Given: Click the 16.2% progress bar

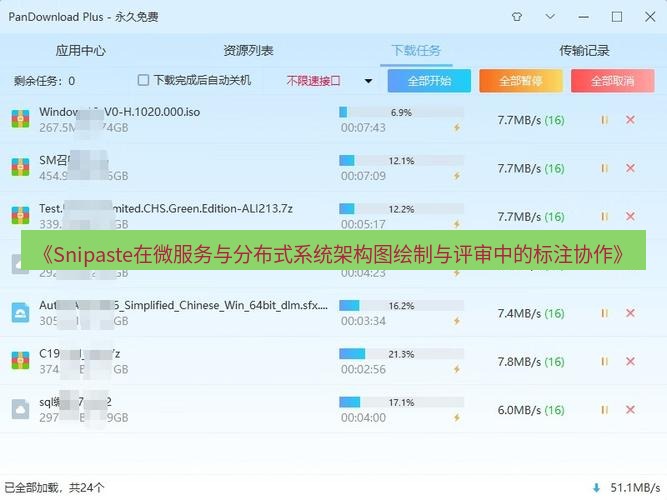Looking at the screenshot, I should [401, 306].
